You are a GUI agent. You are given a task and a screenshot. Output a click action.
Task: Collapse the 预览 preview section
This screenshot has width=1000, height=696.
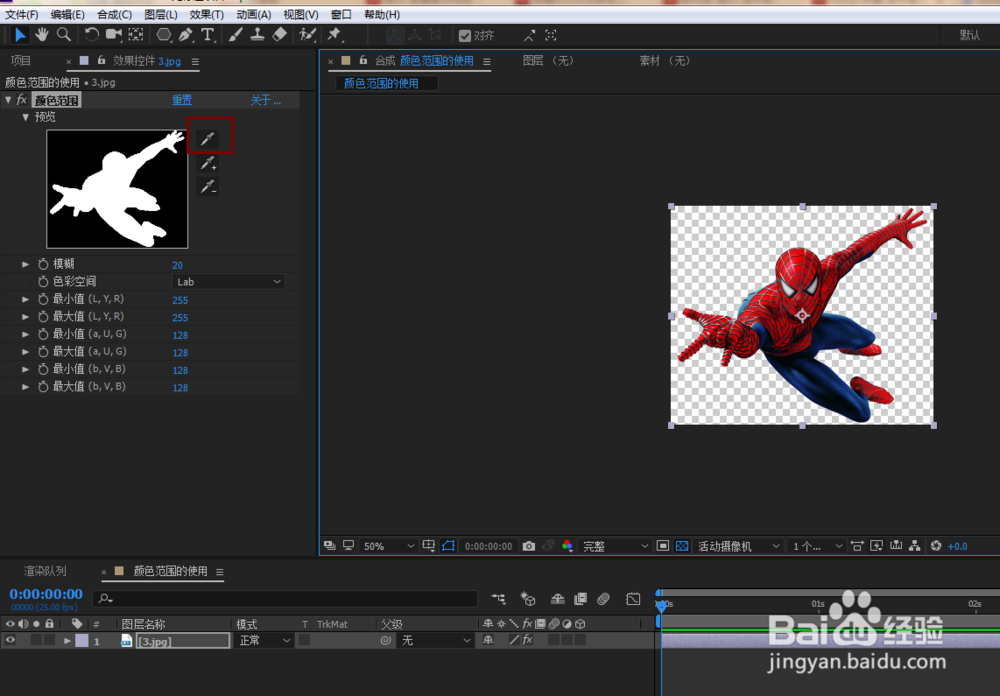tap(26, 117)
